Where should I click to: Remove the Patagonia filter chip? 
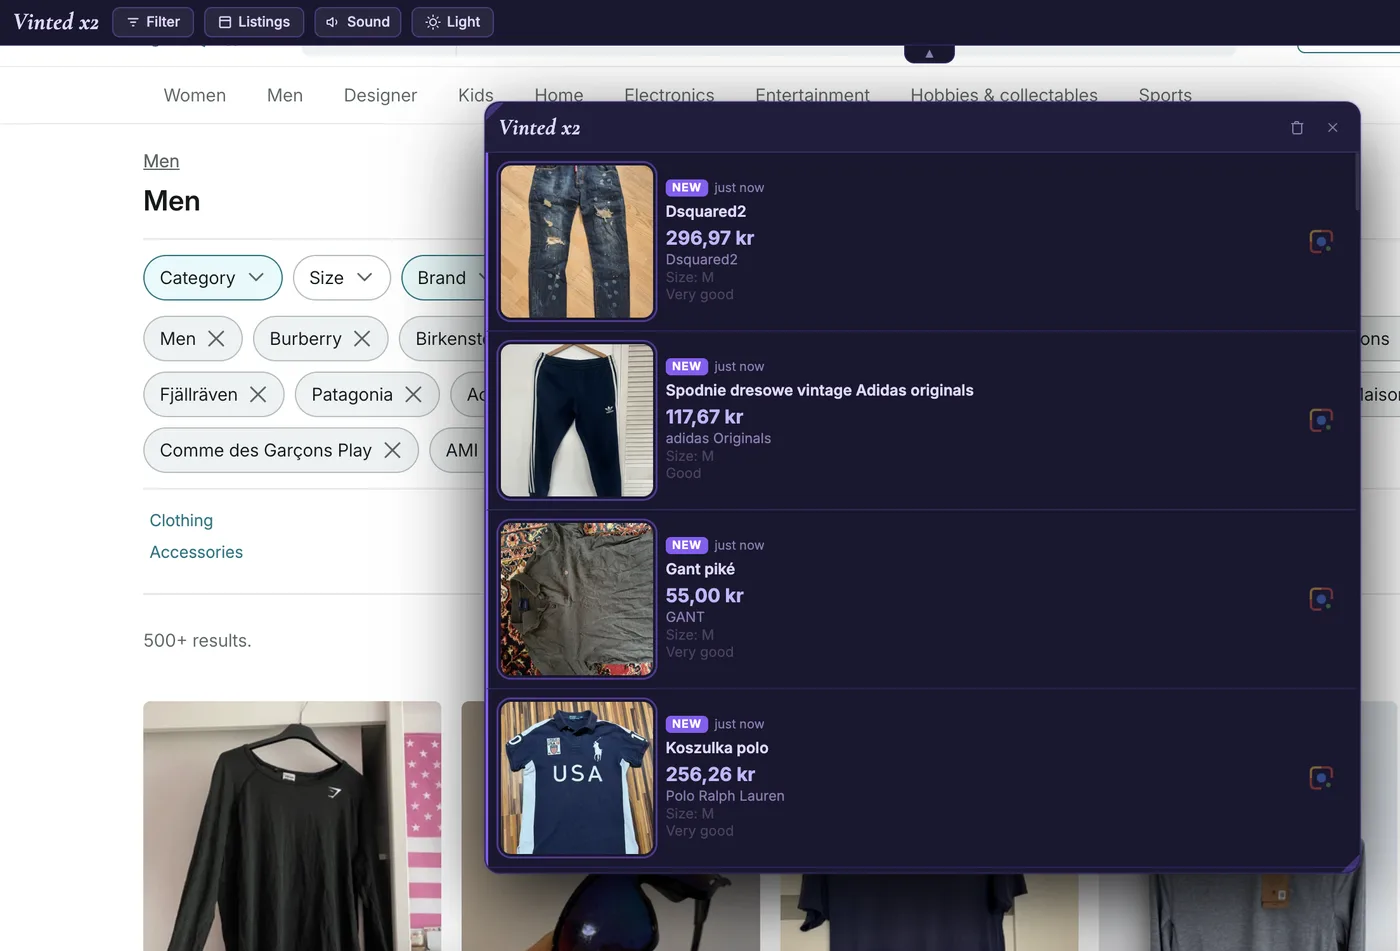pos(413,395)
